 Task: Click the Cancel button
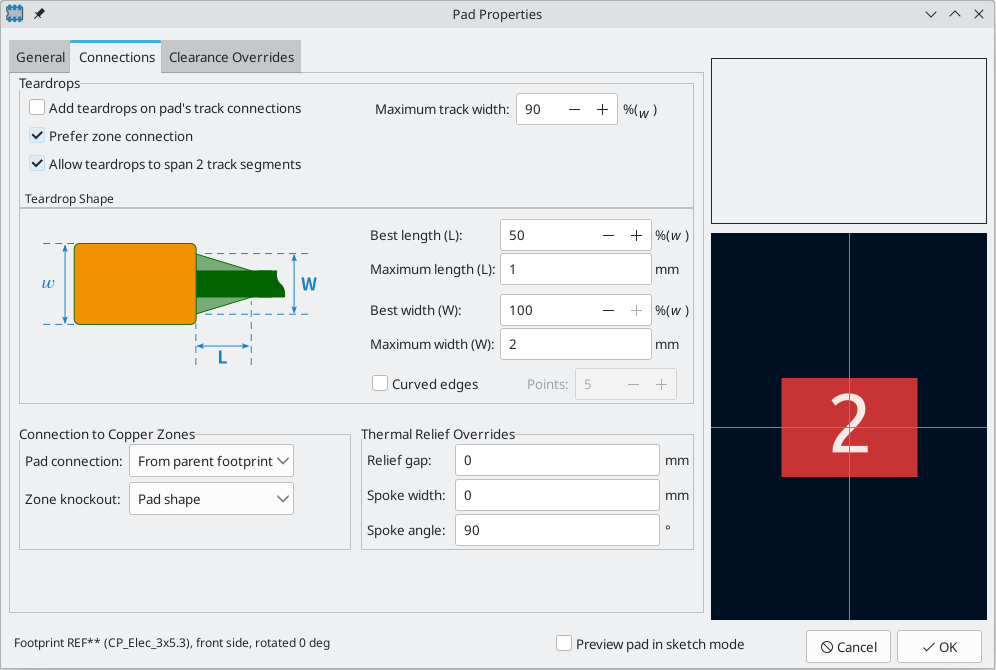pyautogui.click(x=848, y=647)
